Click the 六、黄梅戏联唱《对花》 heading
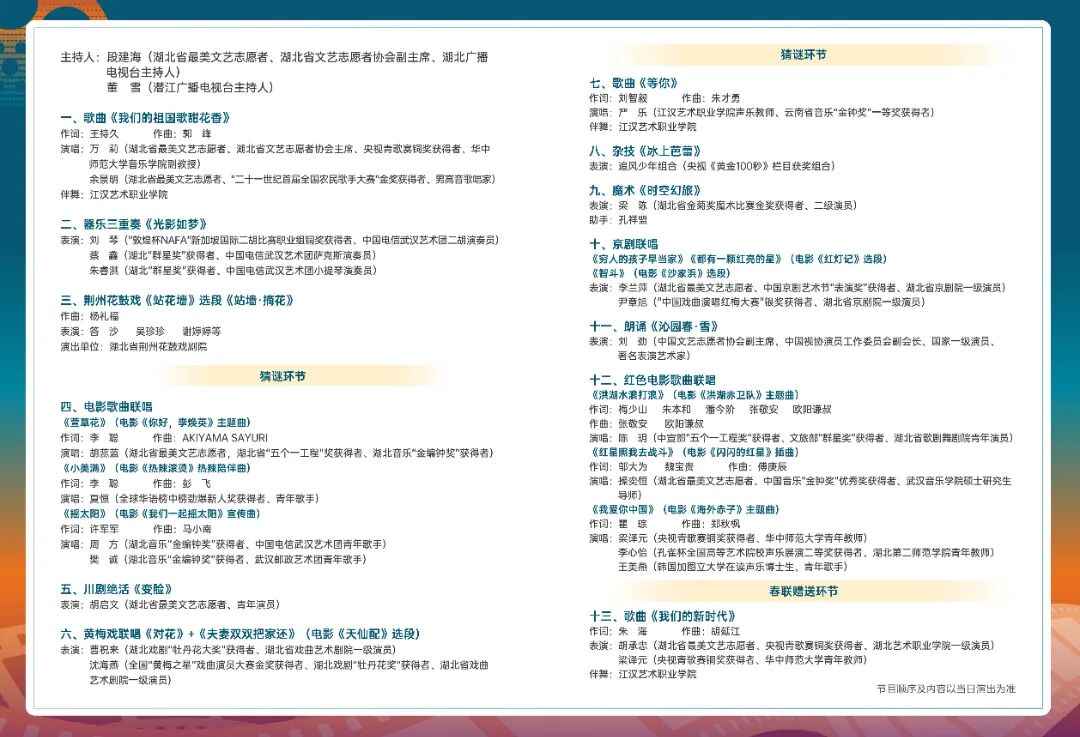 [240, 634]
